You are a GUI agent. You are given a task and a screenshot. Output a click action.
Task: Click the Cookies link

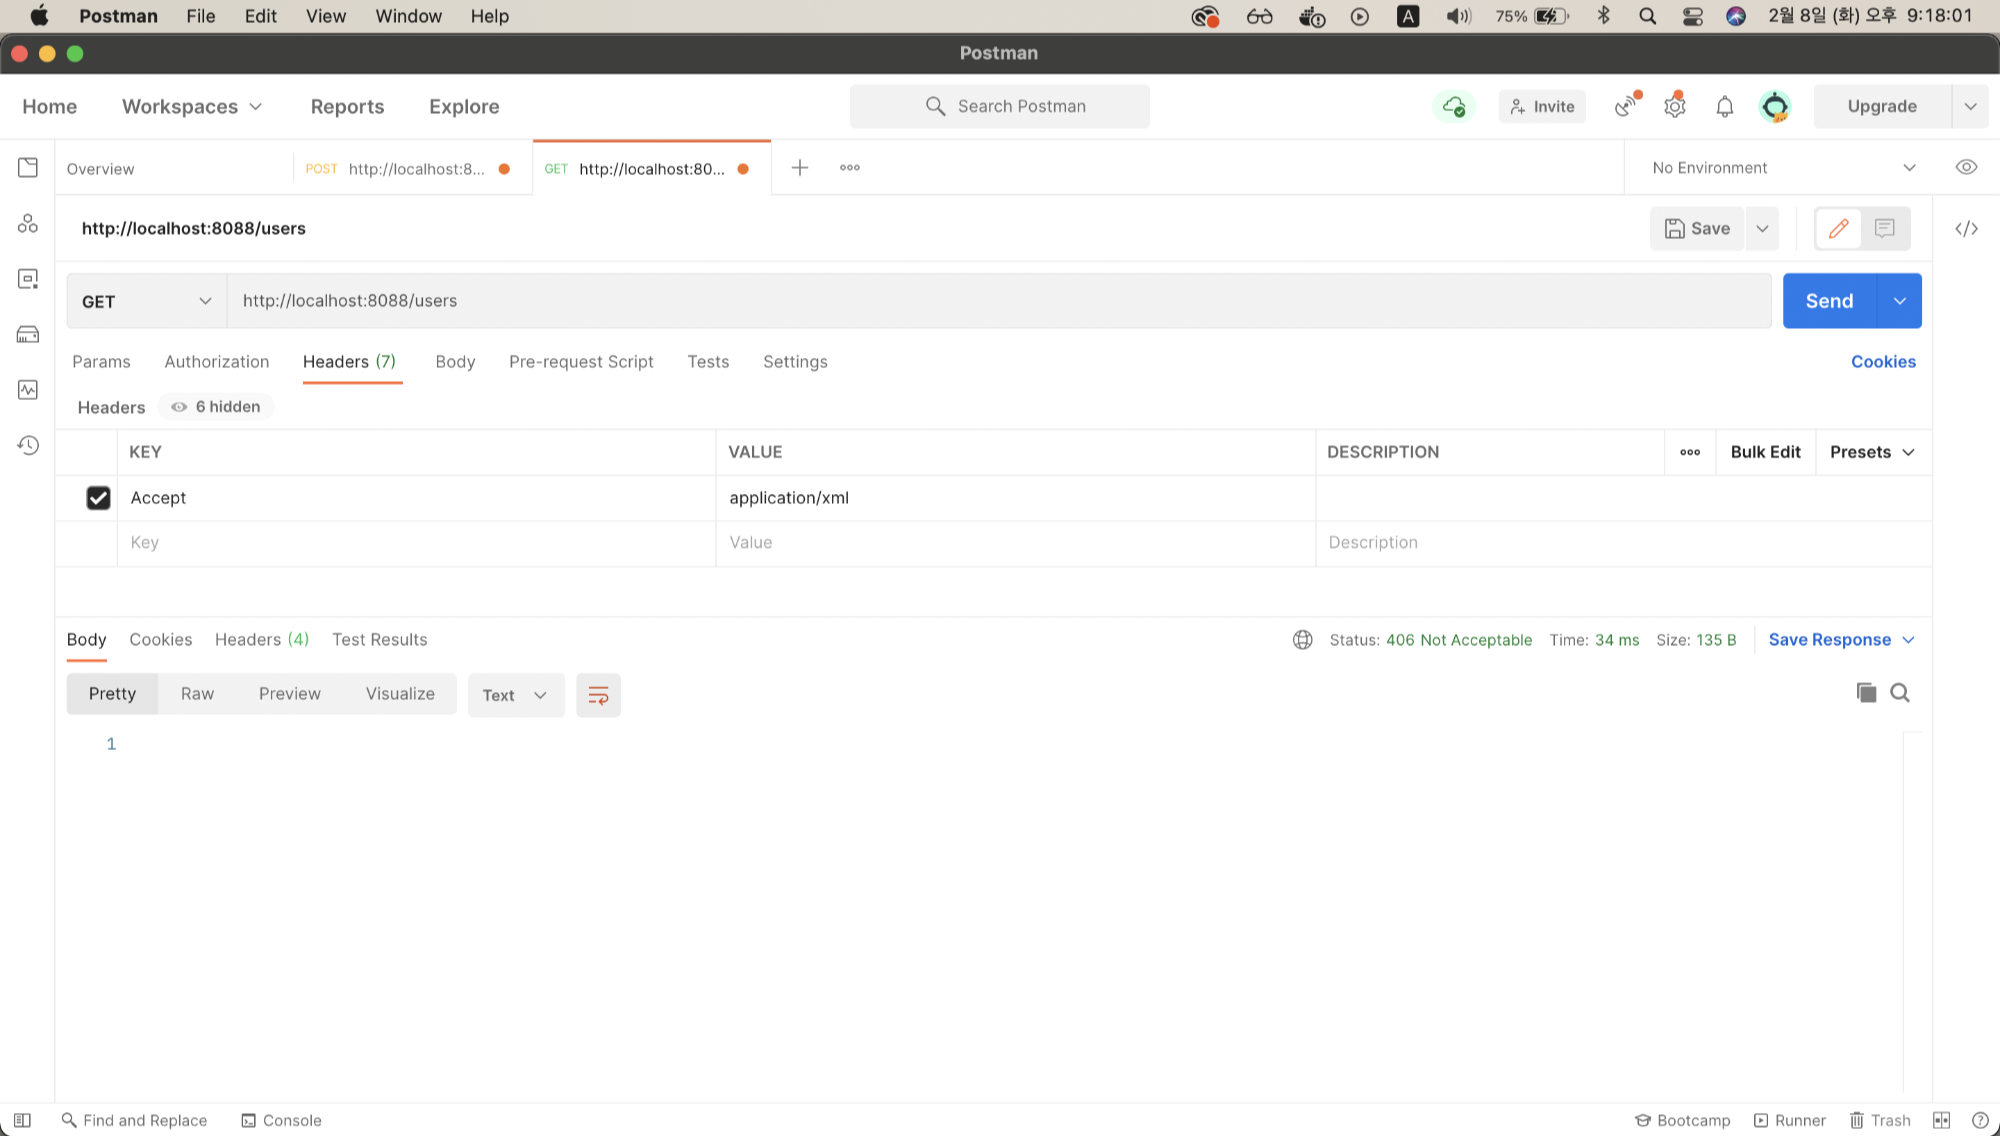1883,362
